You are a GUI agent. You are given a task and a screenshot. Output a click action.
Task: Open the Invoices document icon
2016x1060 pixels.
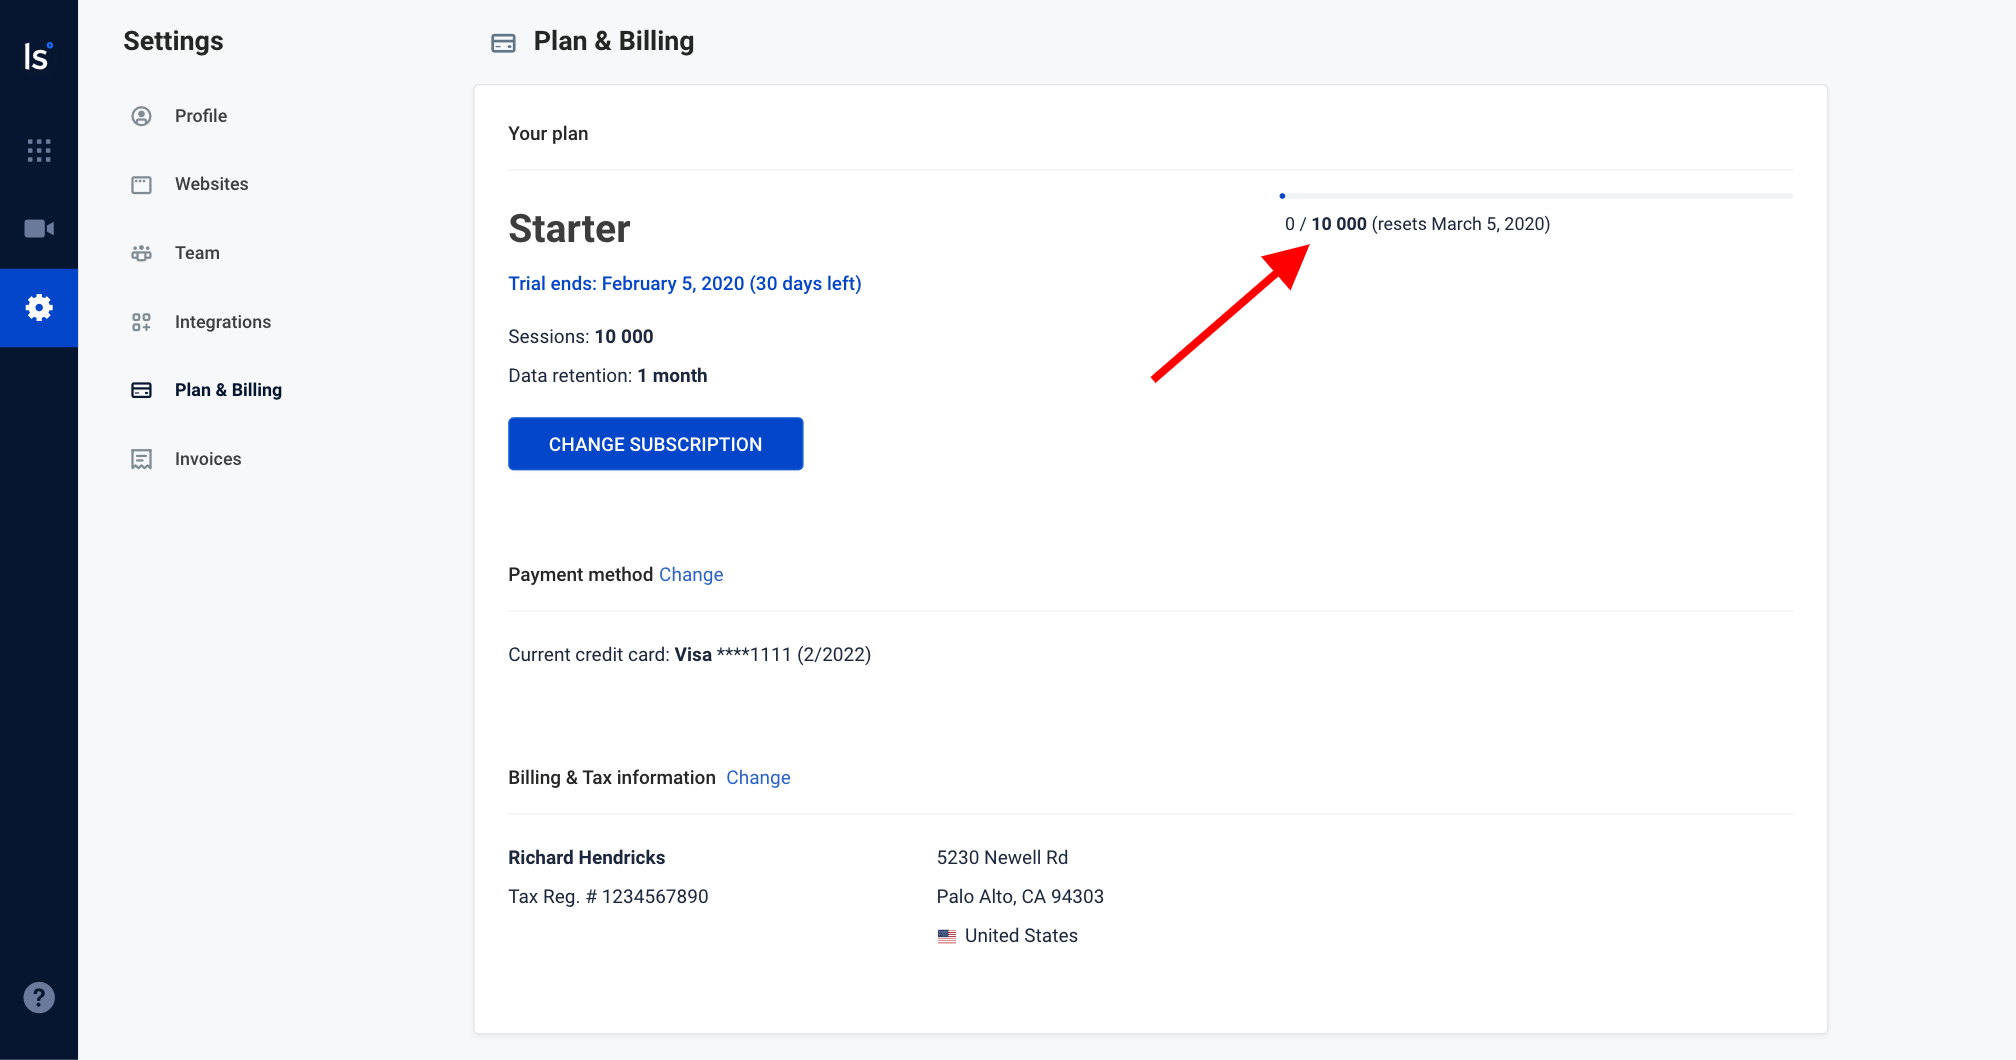140,458
